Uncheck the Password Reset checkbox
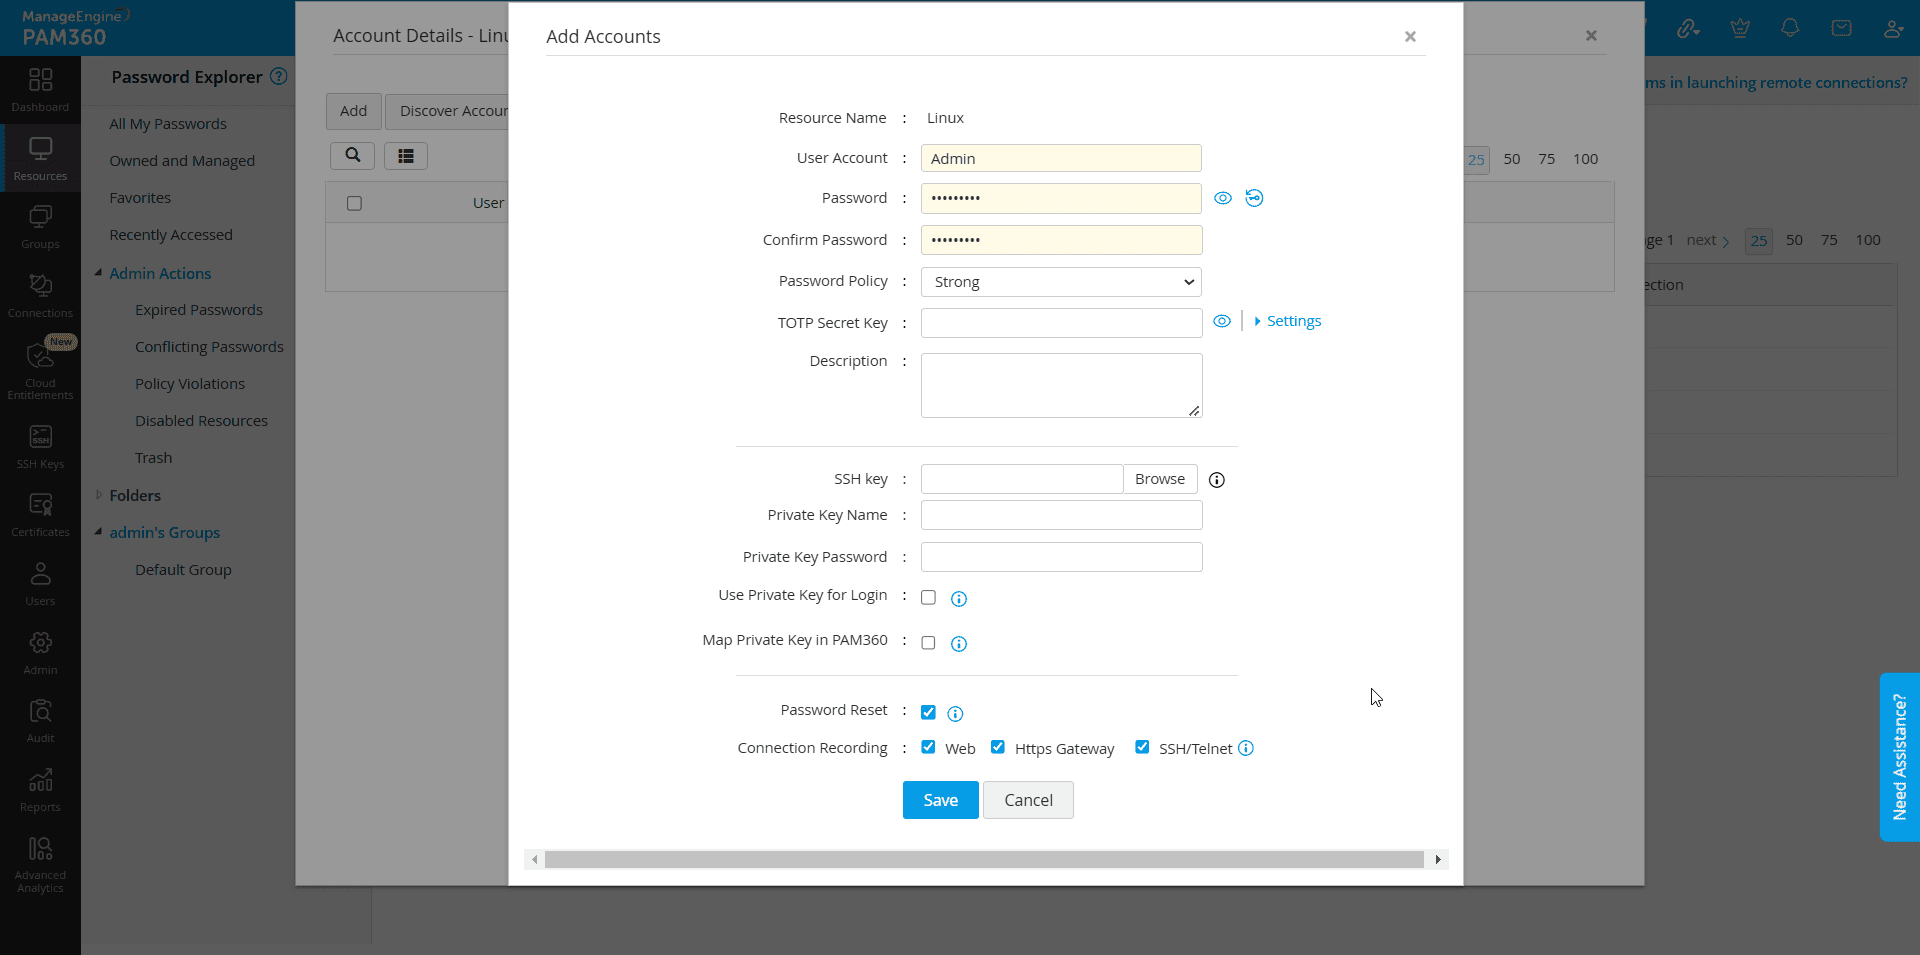The height and width of the screenshot is (955, 1920). coord(928,713)
